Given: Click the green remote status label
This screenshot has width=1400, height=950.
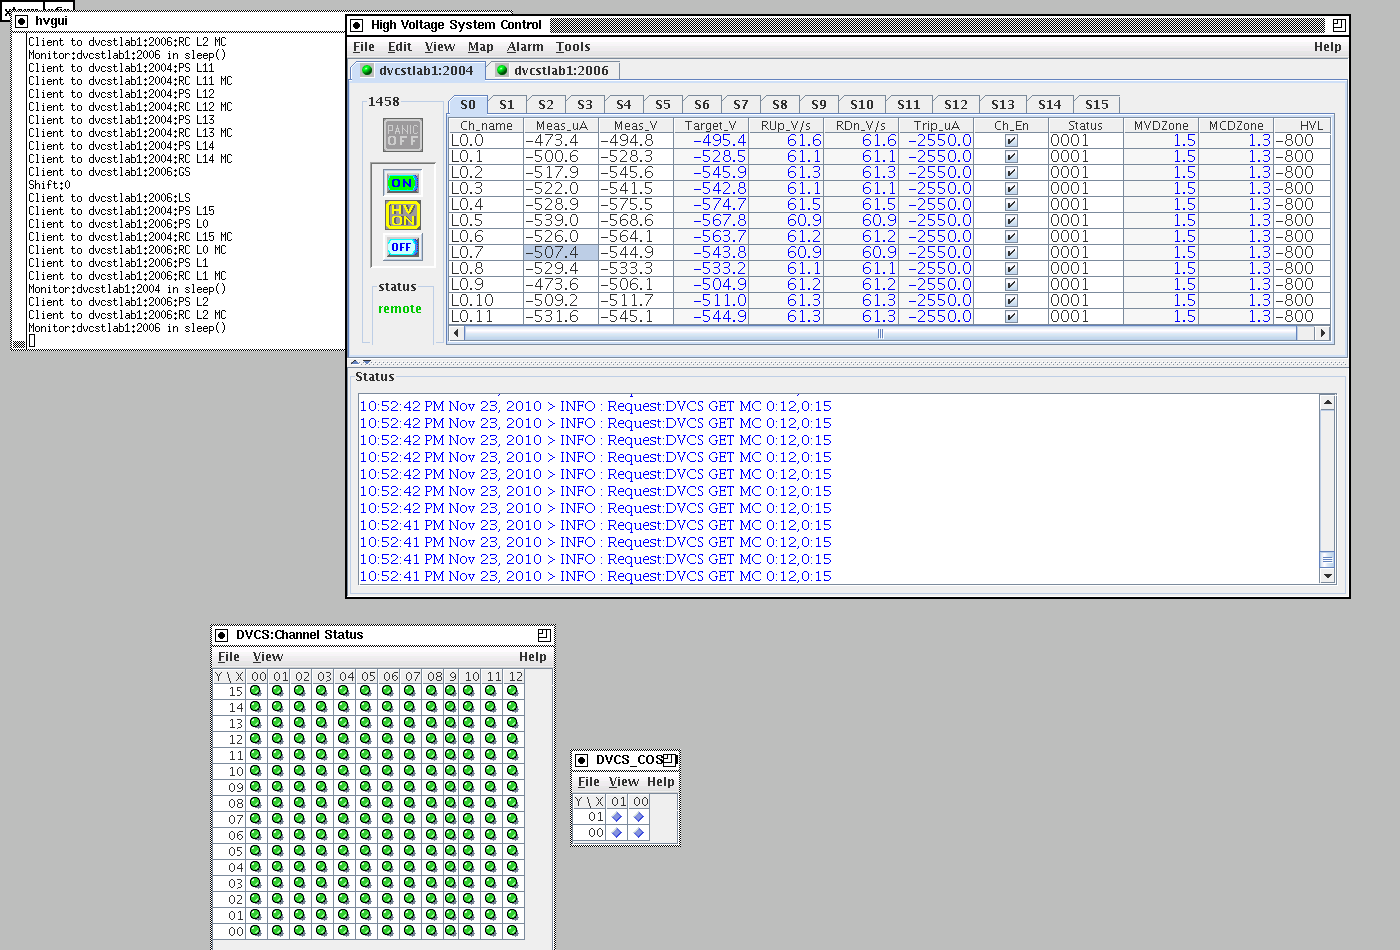Looking at the screenshot, I should [400, 309].
